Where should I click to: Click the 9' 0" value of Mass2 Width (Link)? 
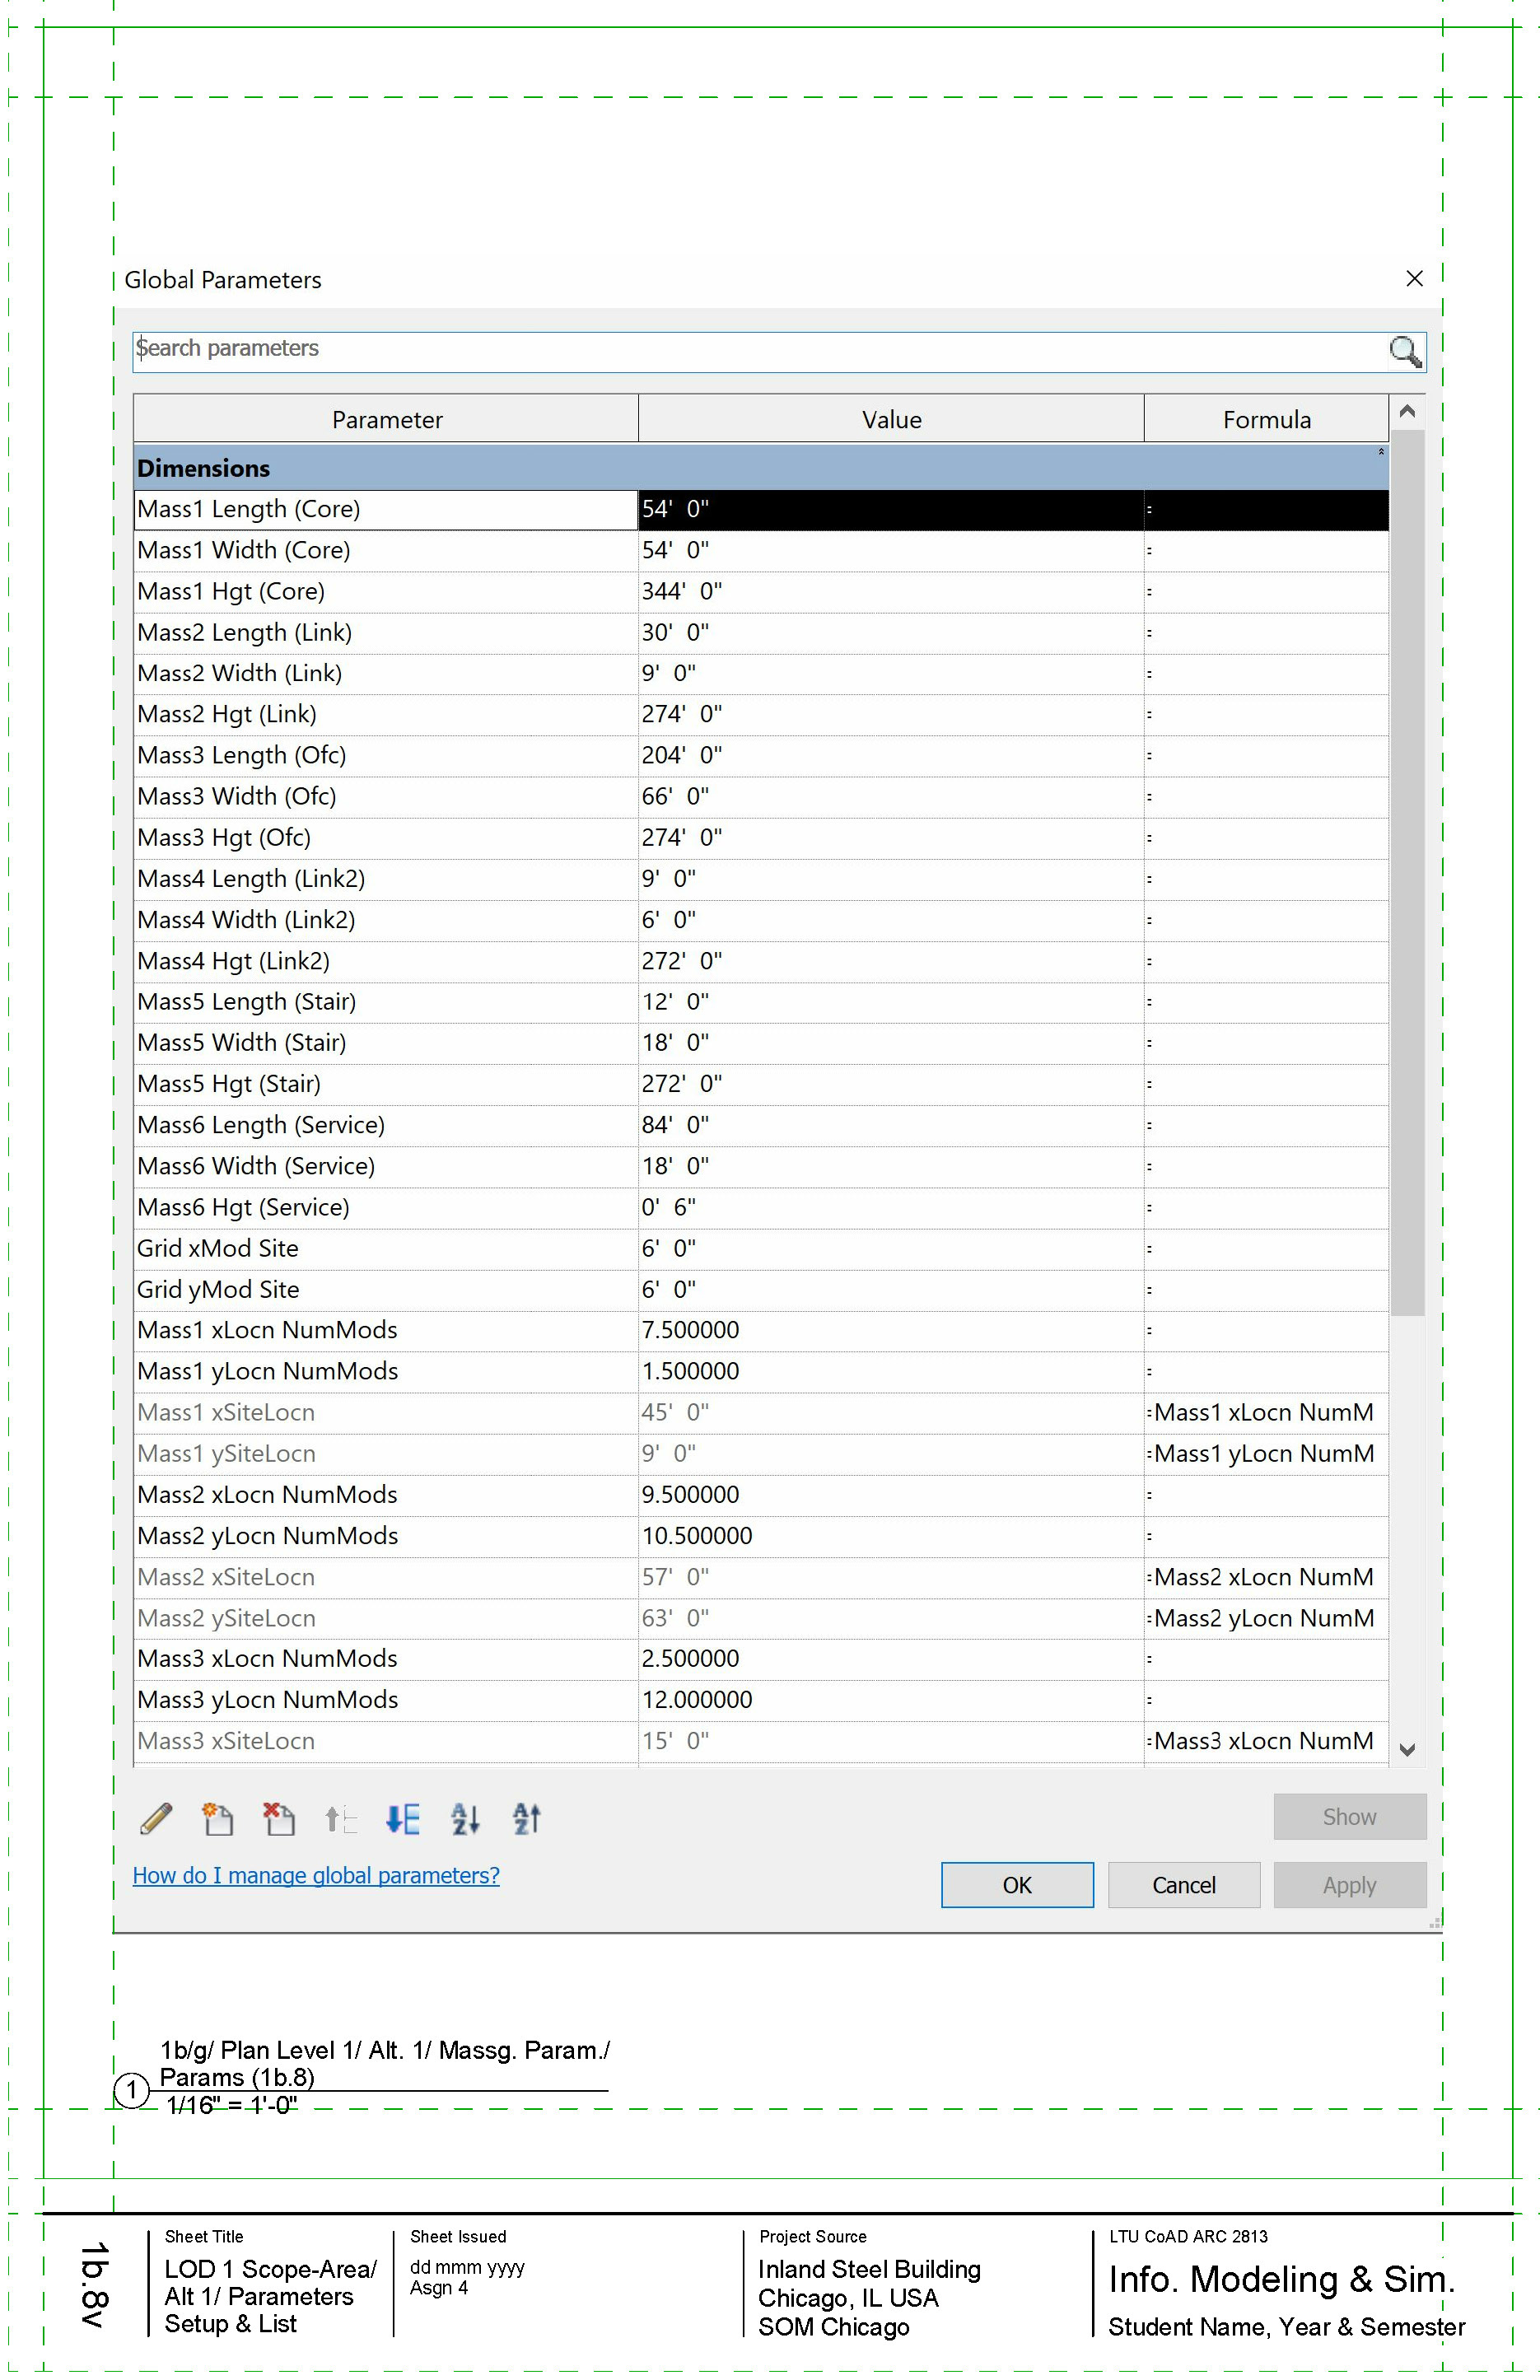click(x=891, y=673)
